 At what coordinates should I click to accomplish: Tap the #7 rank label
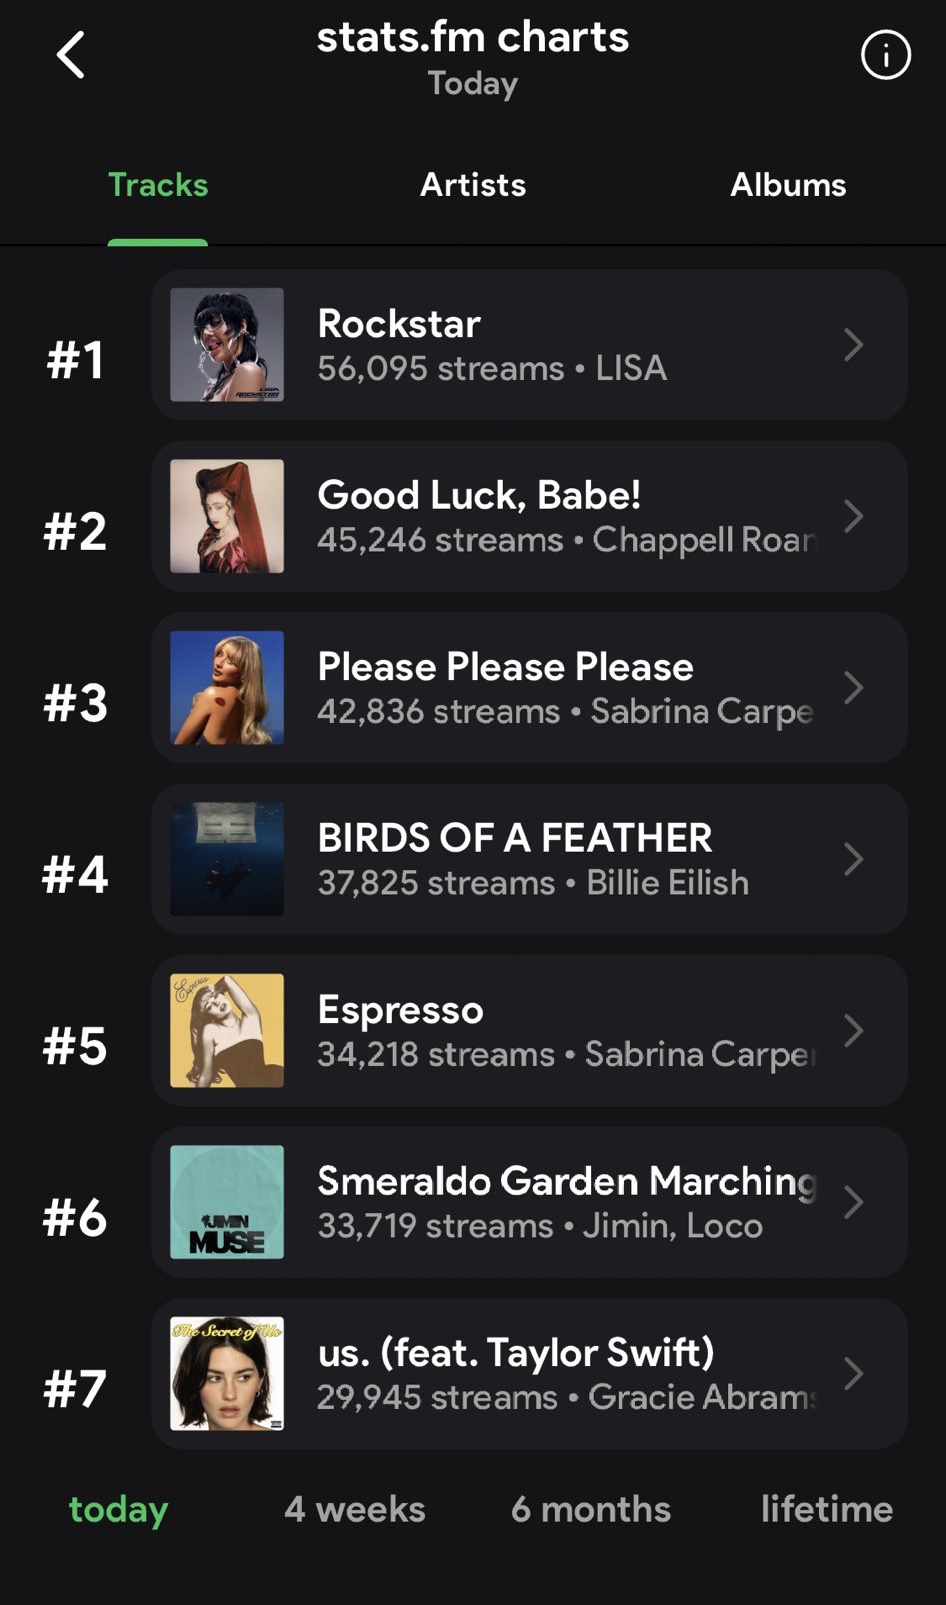pyautogui.click(x=75, y=1389)
